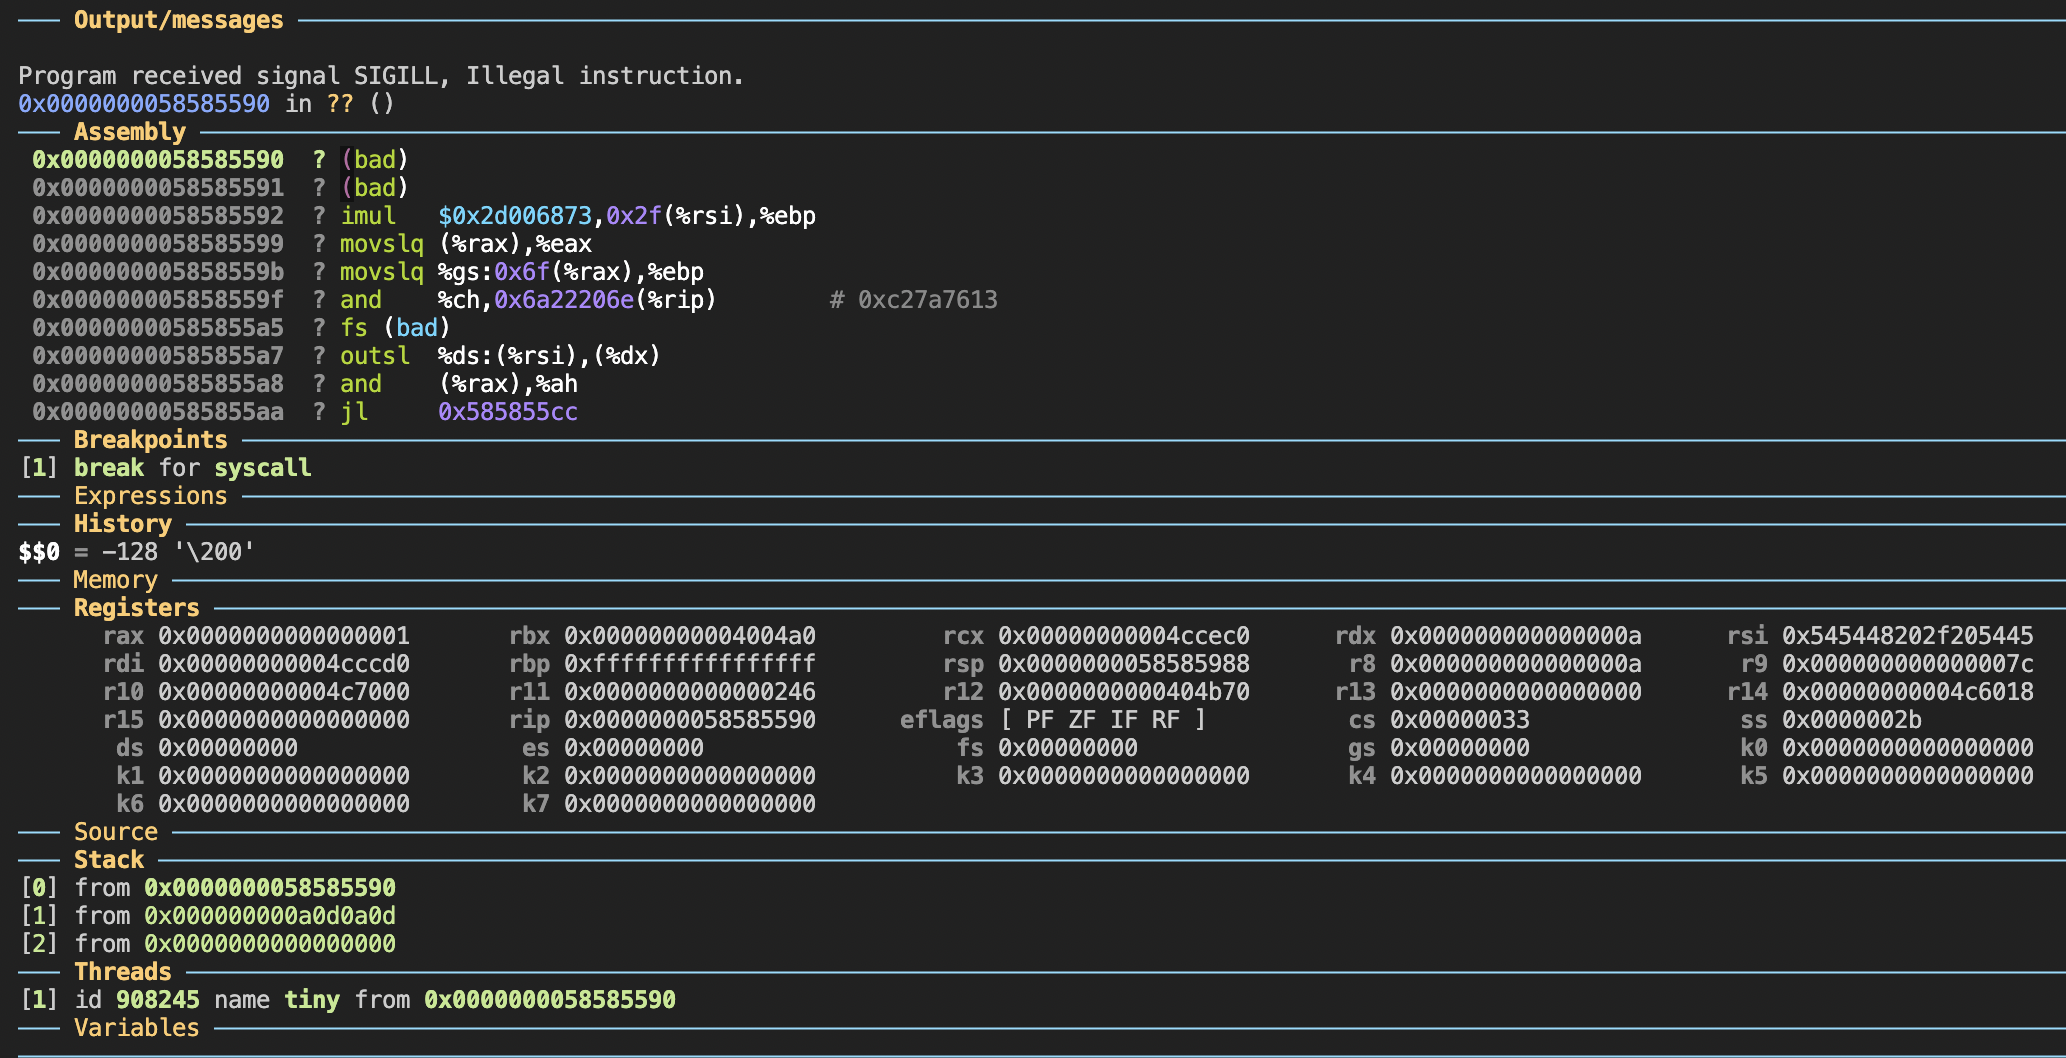Select the Breakpoints section header
This screenshot has height=1058, width=2066.
point(150,440)
